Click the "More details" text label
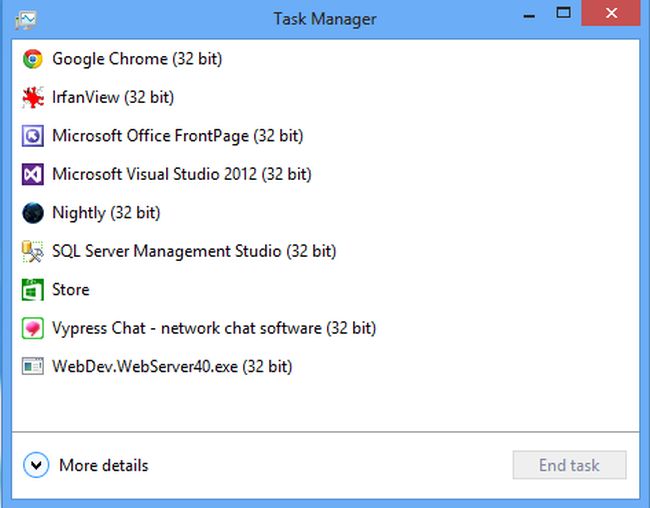The width and height of the screenshot is (650, 508). tap(104, 465)
